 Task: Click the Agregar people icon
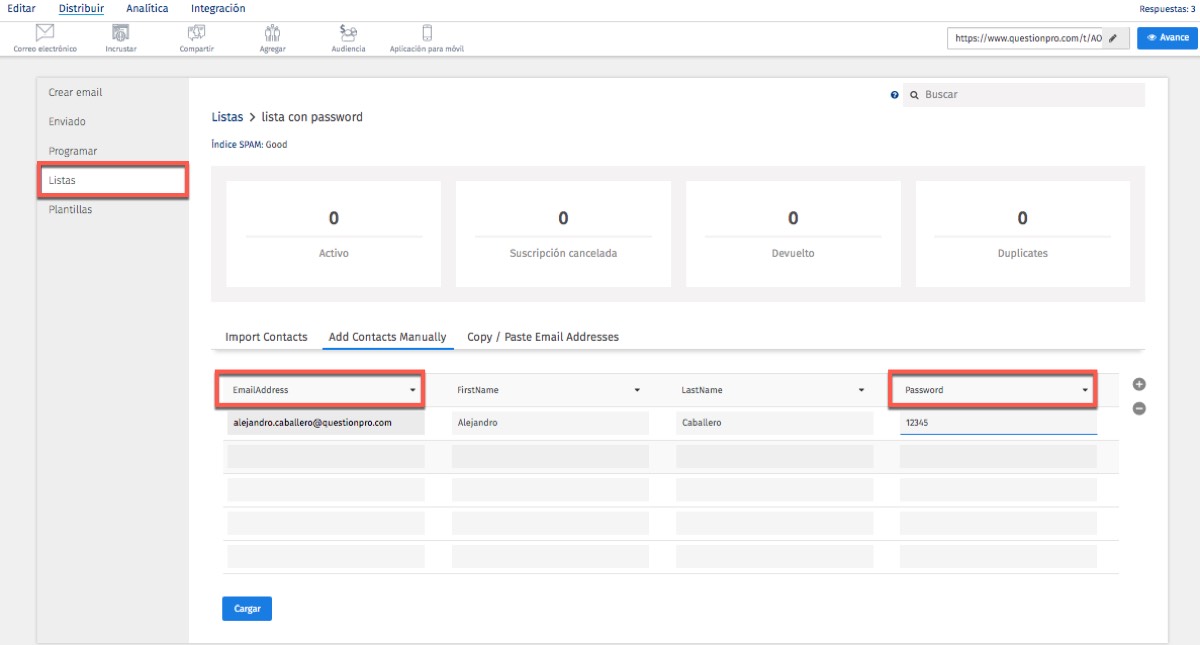tap(272, 34)
